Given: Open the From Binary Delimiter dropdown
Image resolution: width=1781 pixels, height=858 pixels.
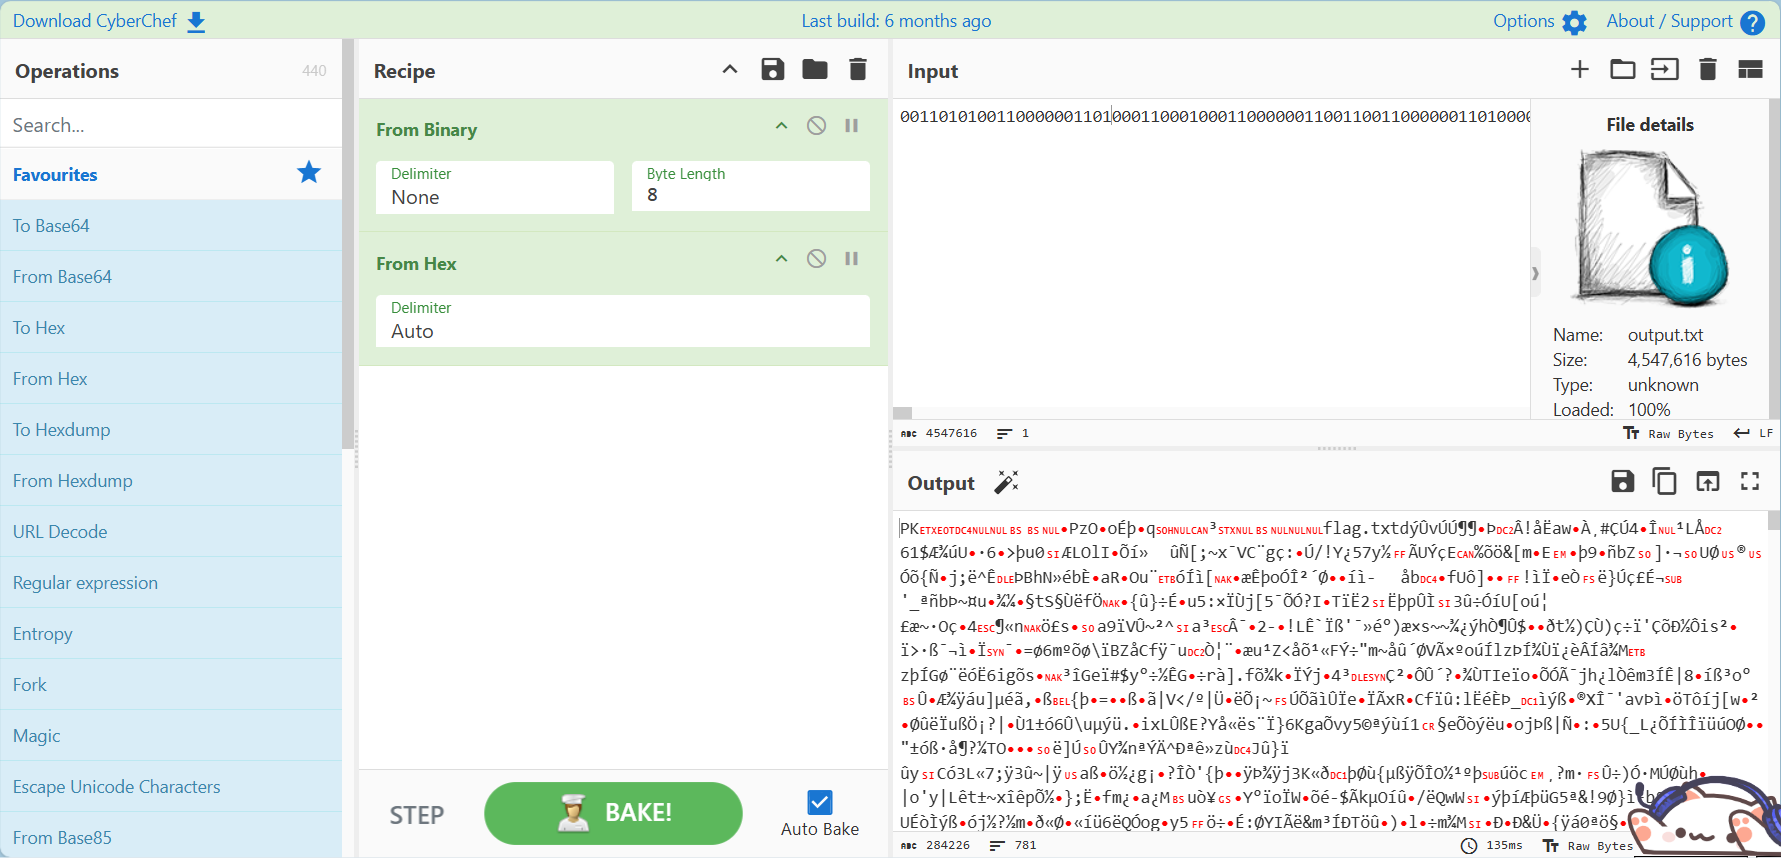Looking at the screenshot, I should pos(495,187).
